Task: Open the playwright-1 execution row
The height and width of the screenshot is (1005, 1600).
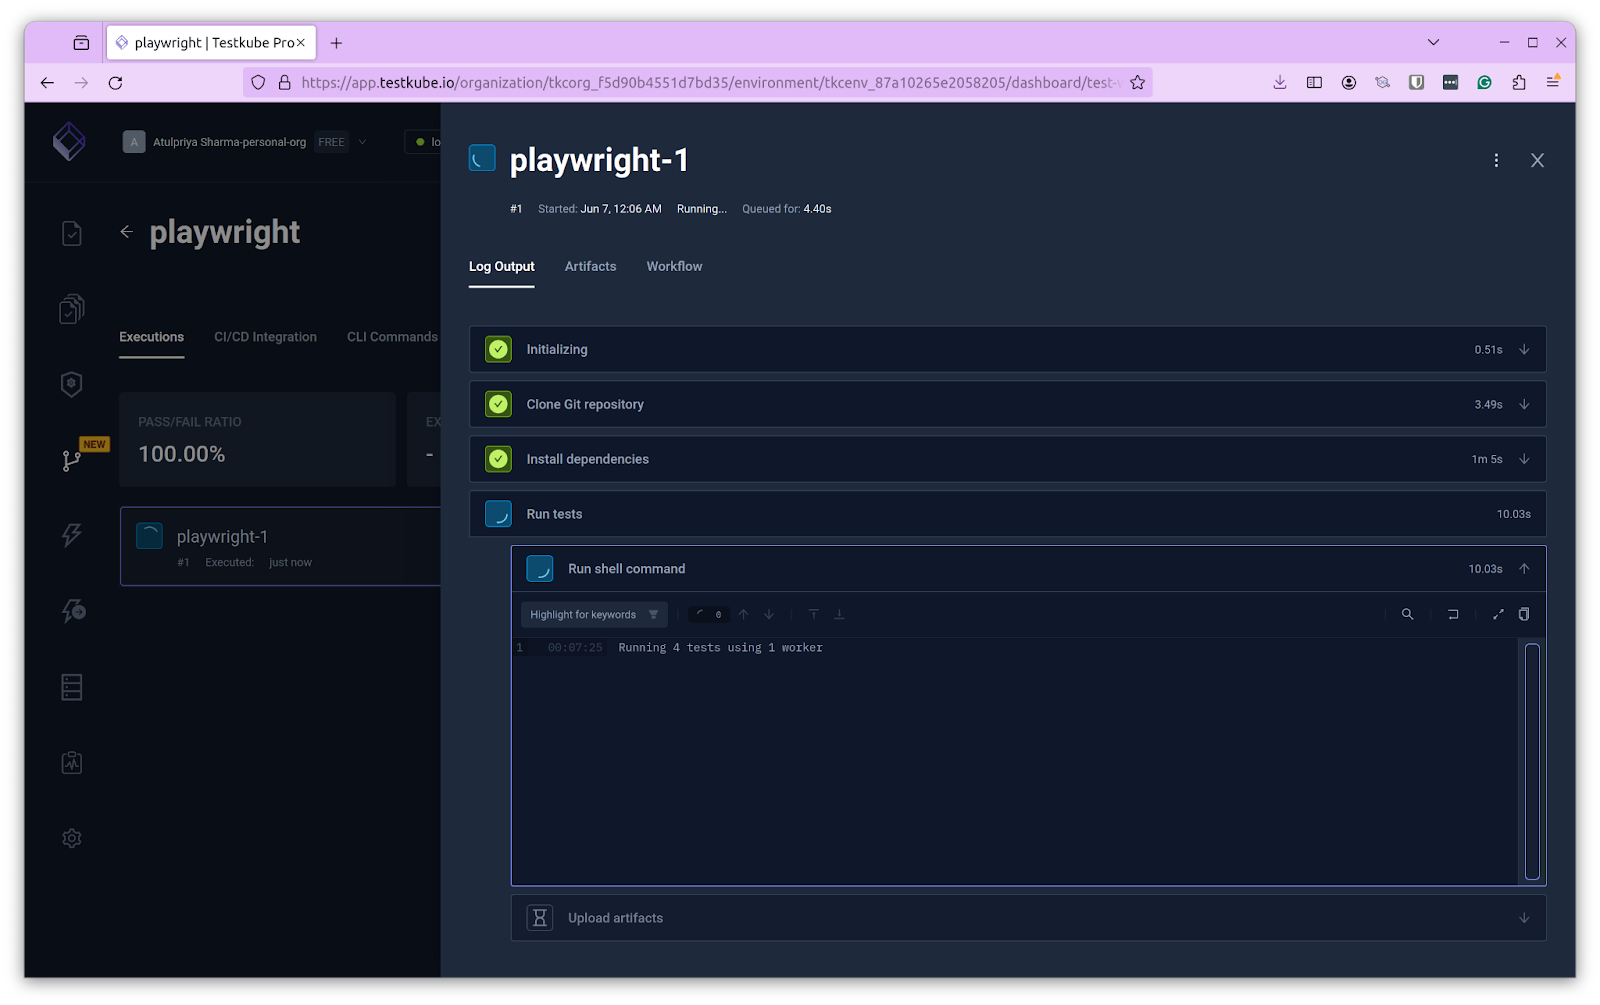Action: point(281,546)
